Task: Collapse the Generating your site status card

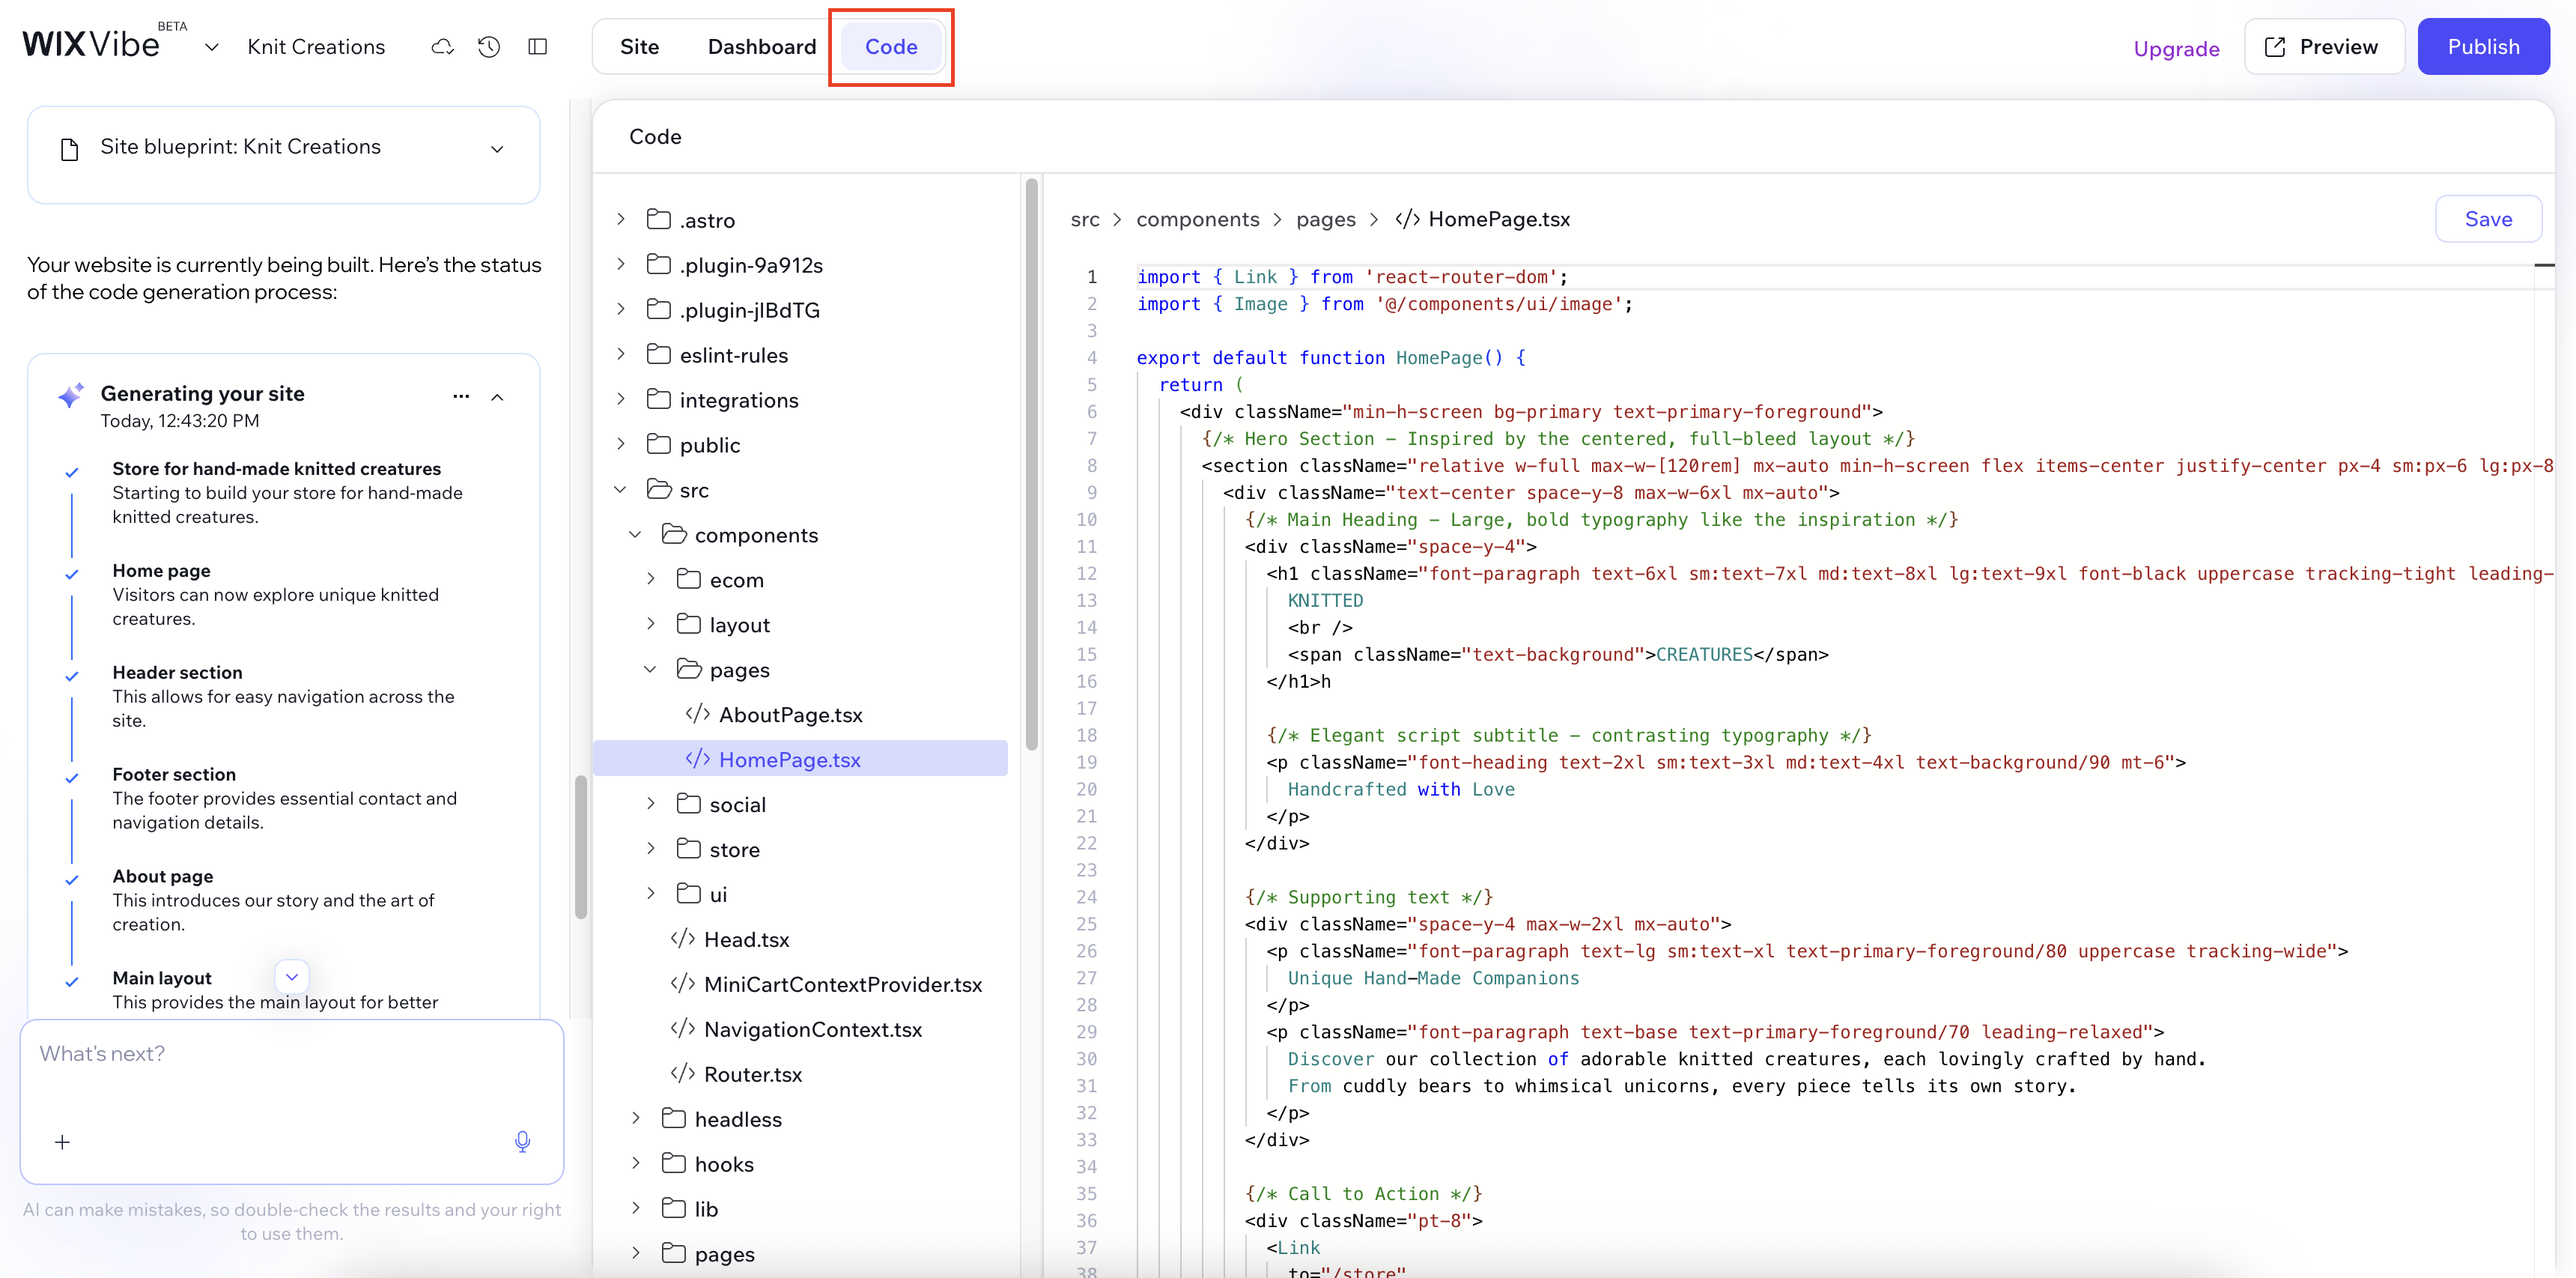Action: pyautogui.click(x=497, y=396)
